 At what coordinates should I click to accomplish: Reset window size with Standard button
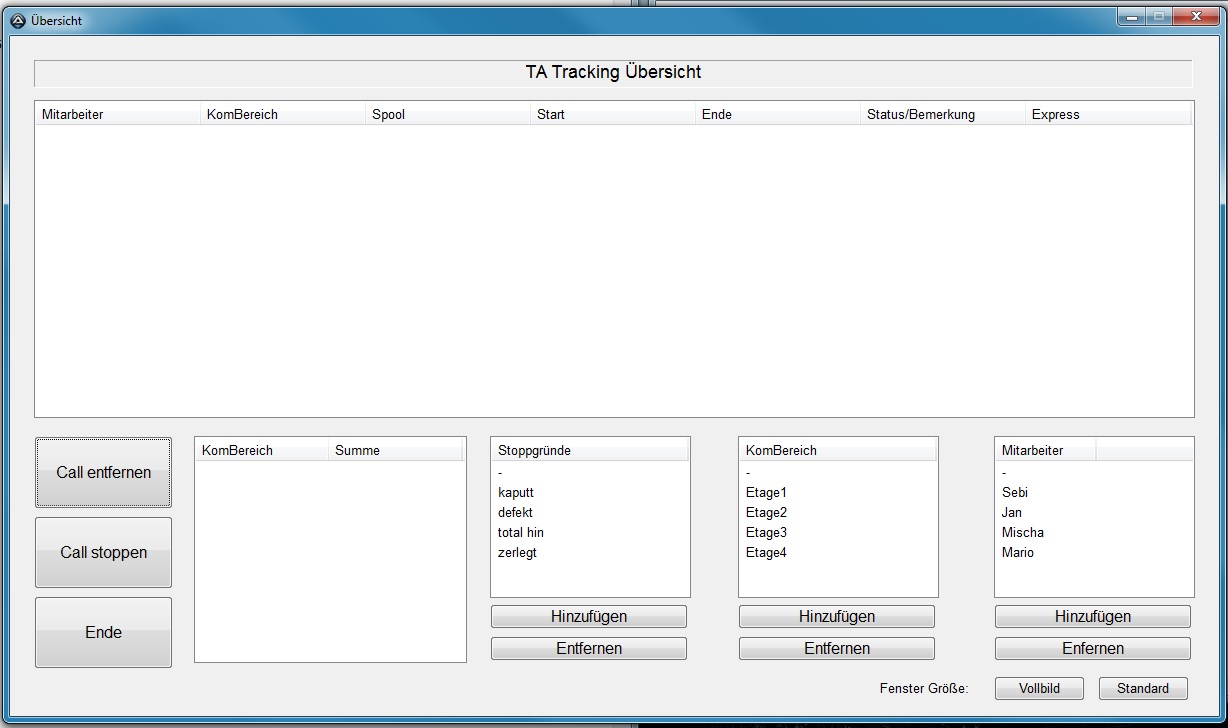click(1143, 688)
